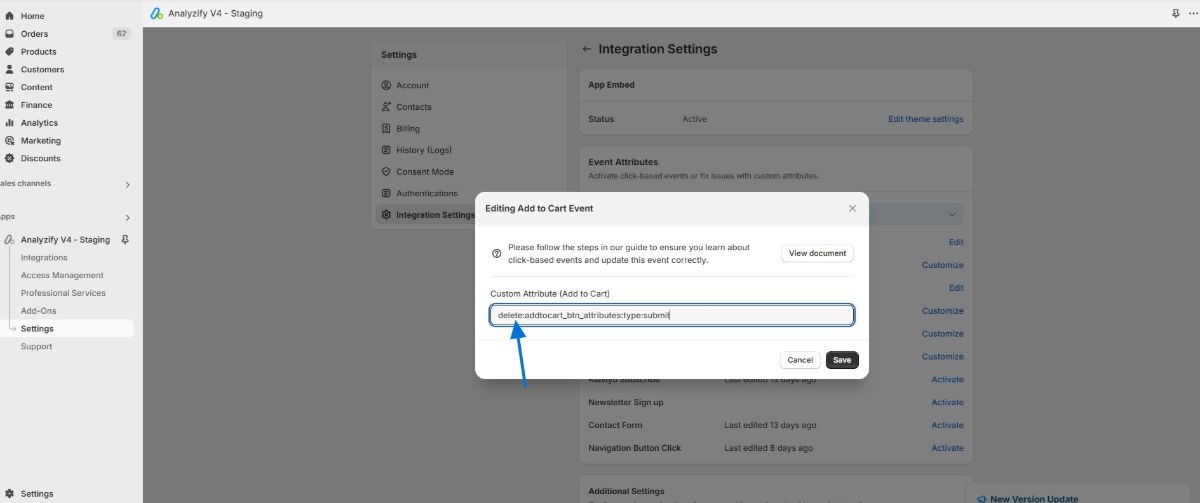Click 'Newsletter Sign up' row label
The height and width of the screenshot is (503, 1200).
coord(625,402)
